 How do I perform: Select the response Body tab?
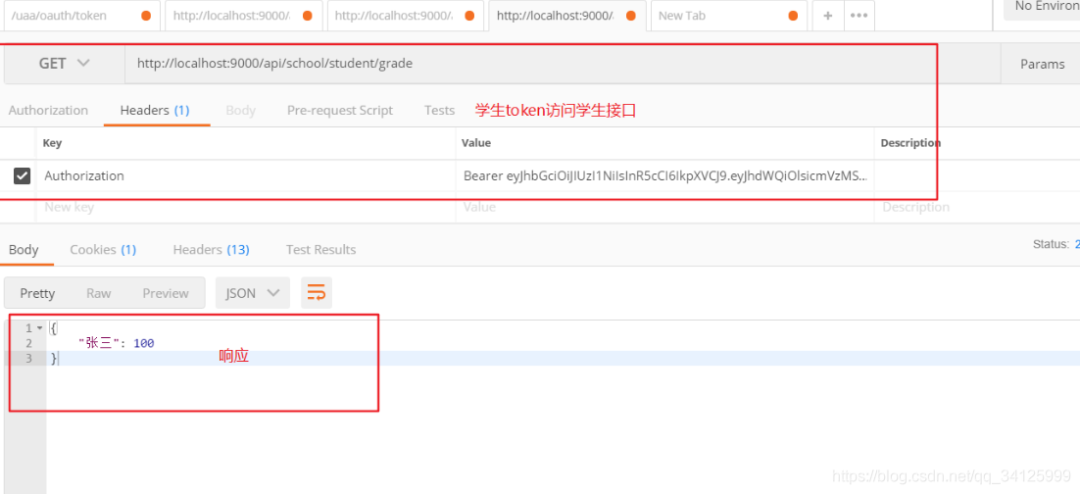[23, 249]
